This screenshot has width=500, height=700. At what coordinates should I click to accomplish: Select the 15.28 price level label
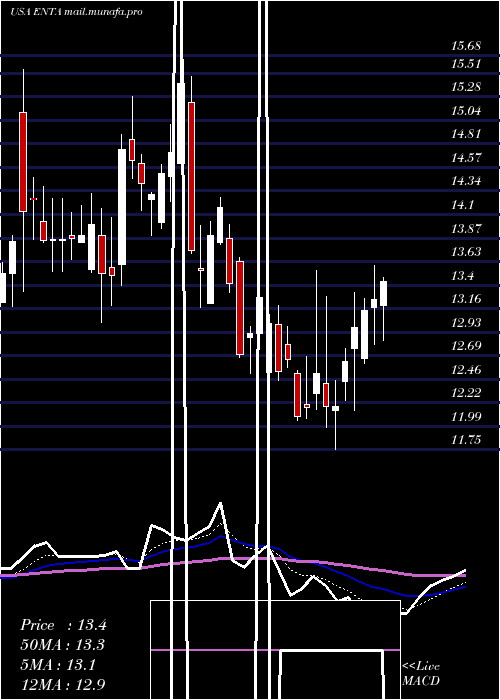pos(466,87)
